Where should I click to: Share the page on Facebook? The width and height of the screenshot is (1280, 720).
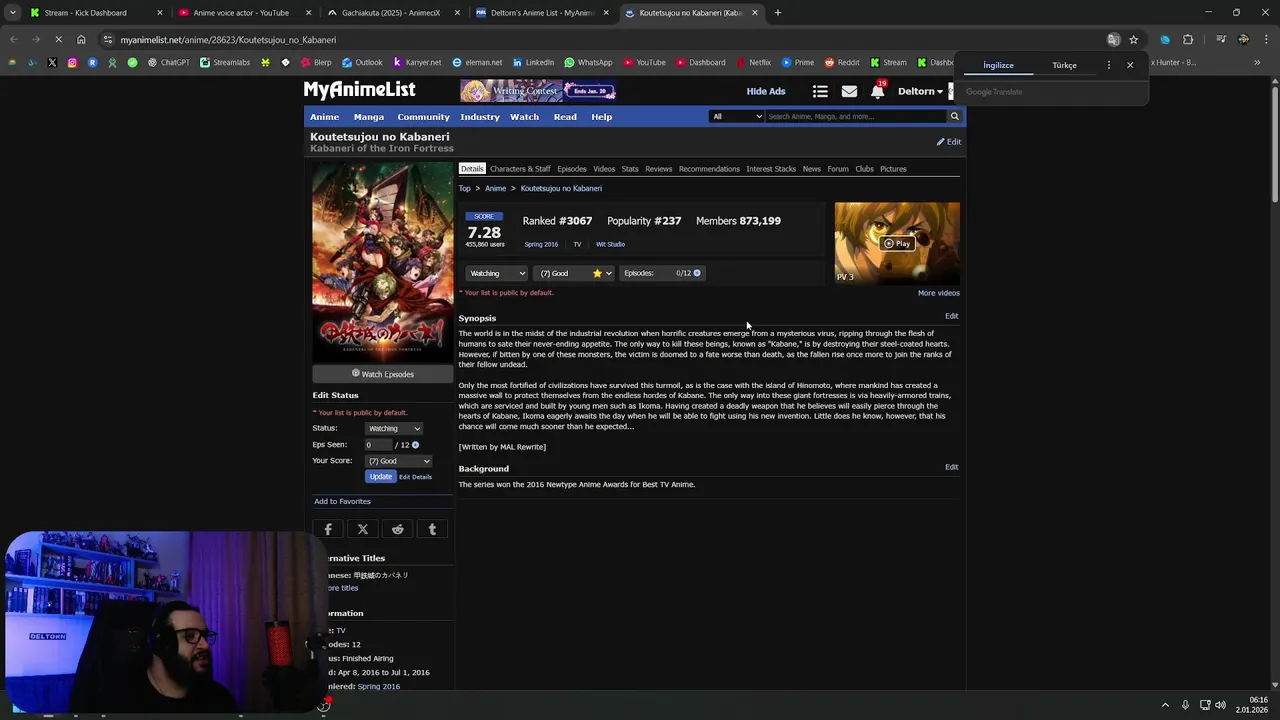click(x=328, y=529)
